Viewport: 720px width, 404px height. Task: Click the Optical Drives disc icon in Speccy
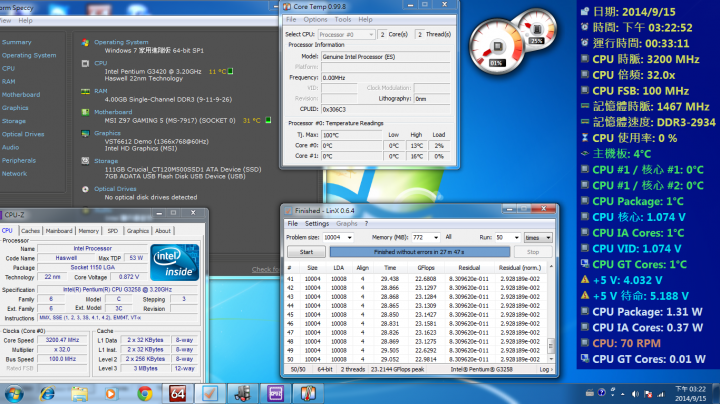[85, 189]
